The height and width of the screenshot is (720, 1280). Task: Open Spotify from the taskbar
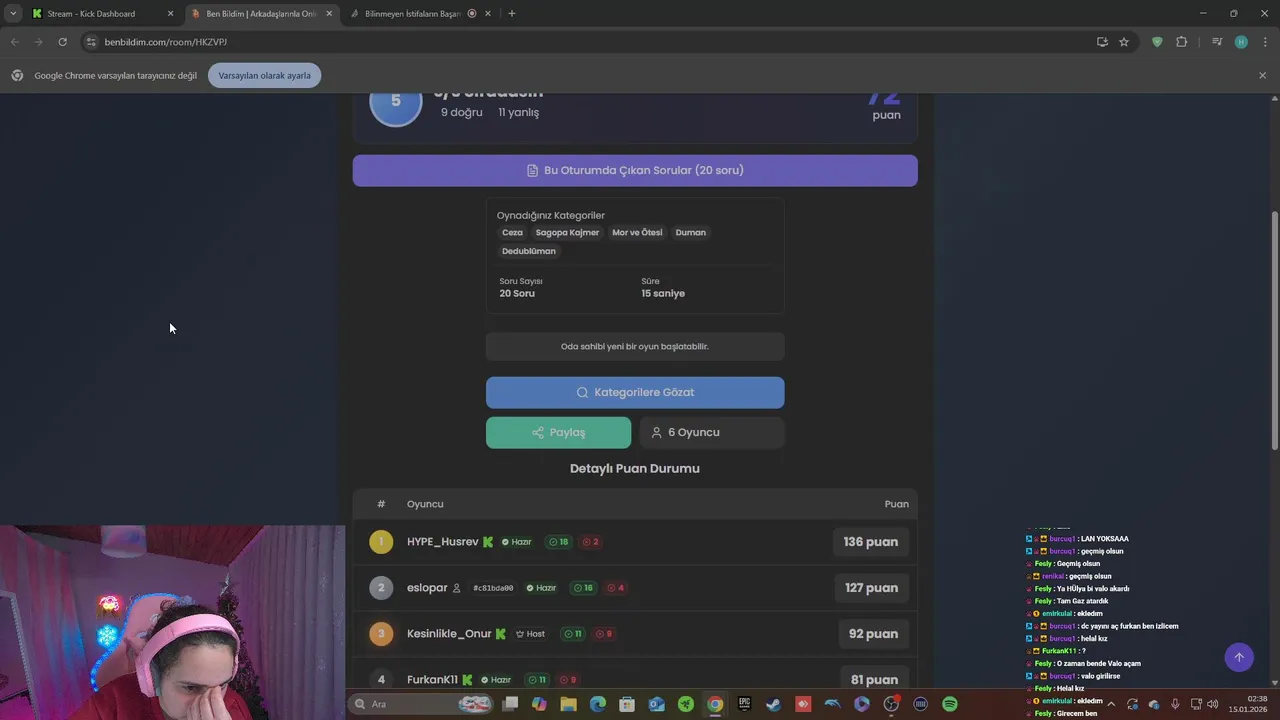tap(950, 704)
